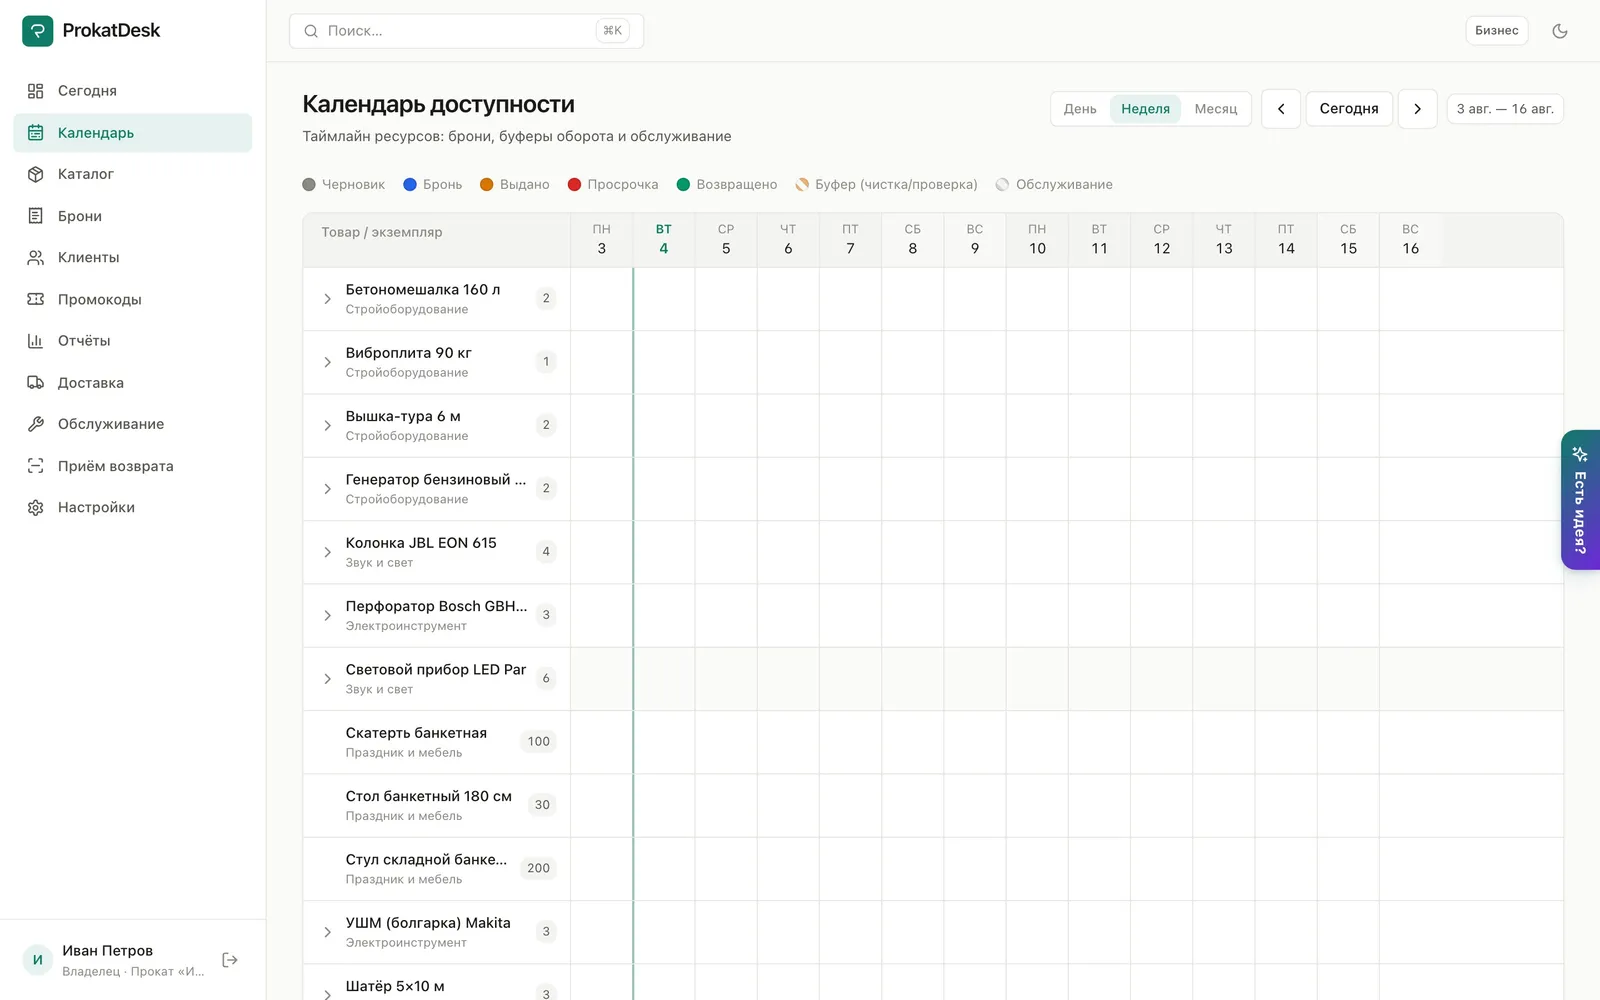The width and height of the screenshot is (1600, 1000).
Task: Click the Промокоды ticket icon
Action: [36, 299]
